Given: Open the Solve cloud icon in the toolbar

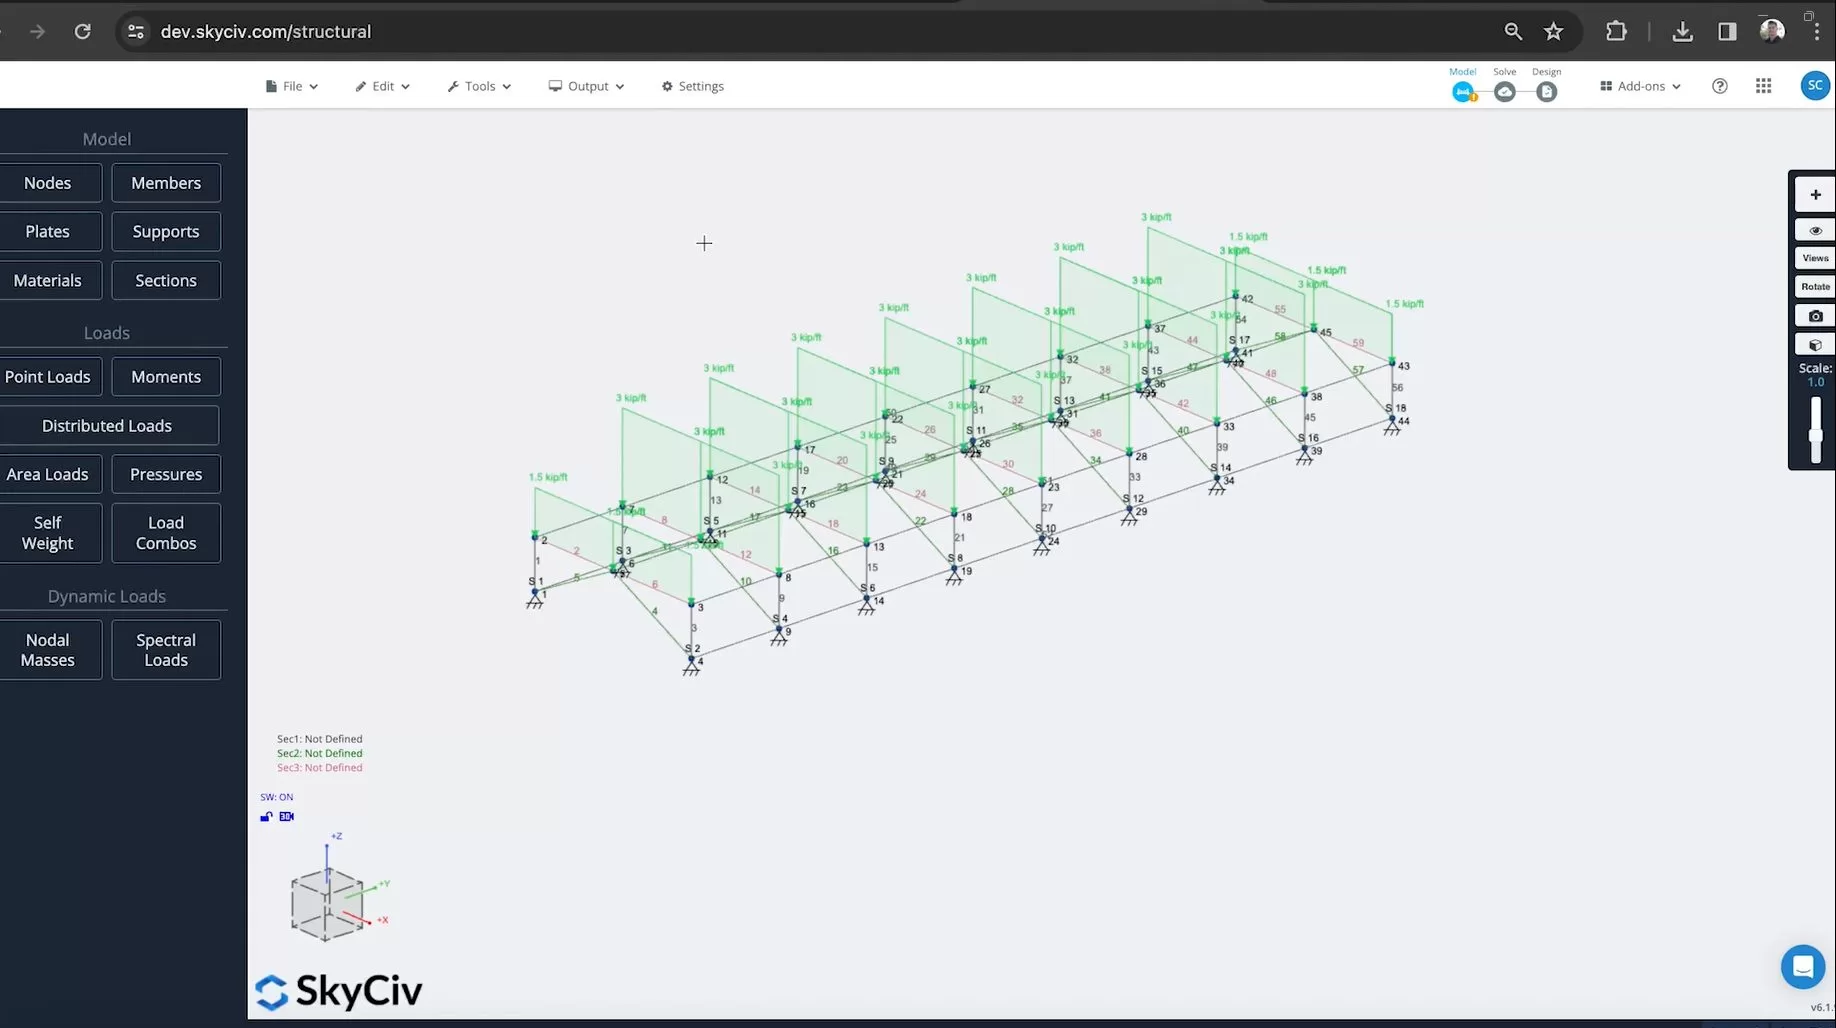Looking at the screenshot, I should click(1504, 91).
